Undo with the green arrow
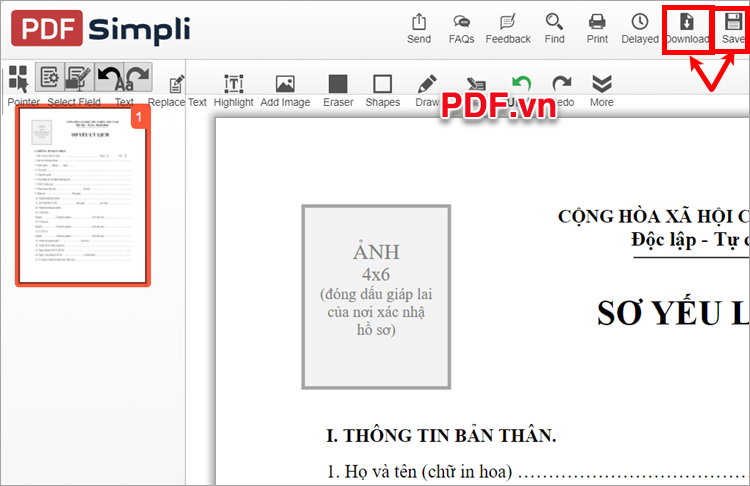Viewport: 750px width, 486px height. pyautogui.click(x=521, y=83)
